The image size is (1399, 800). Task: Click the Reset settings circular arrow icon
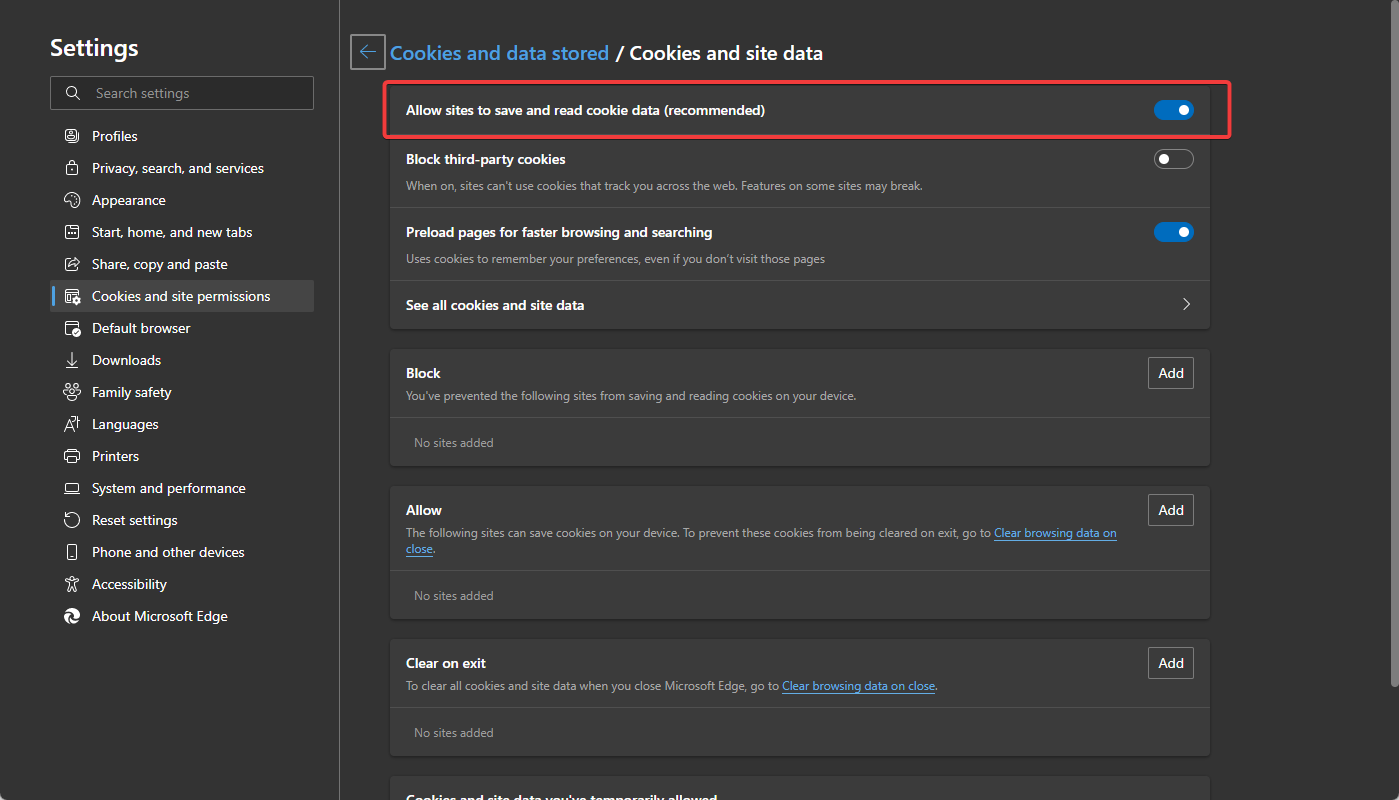(x=72, y=520)
